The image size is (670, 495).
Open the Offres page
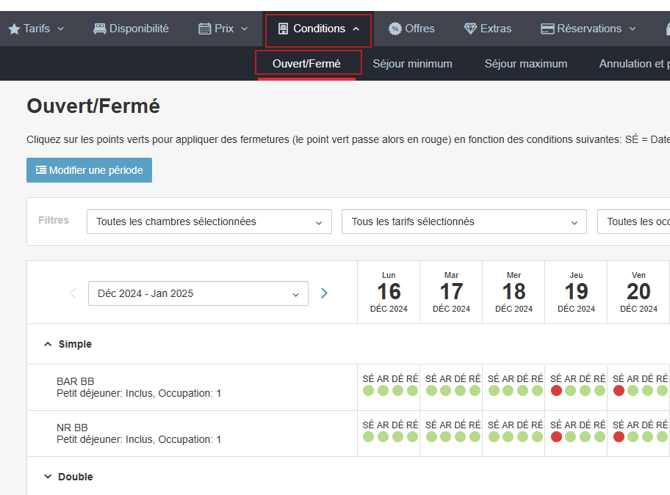(x=411, y=29)
